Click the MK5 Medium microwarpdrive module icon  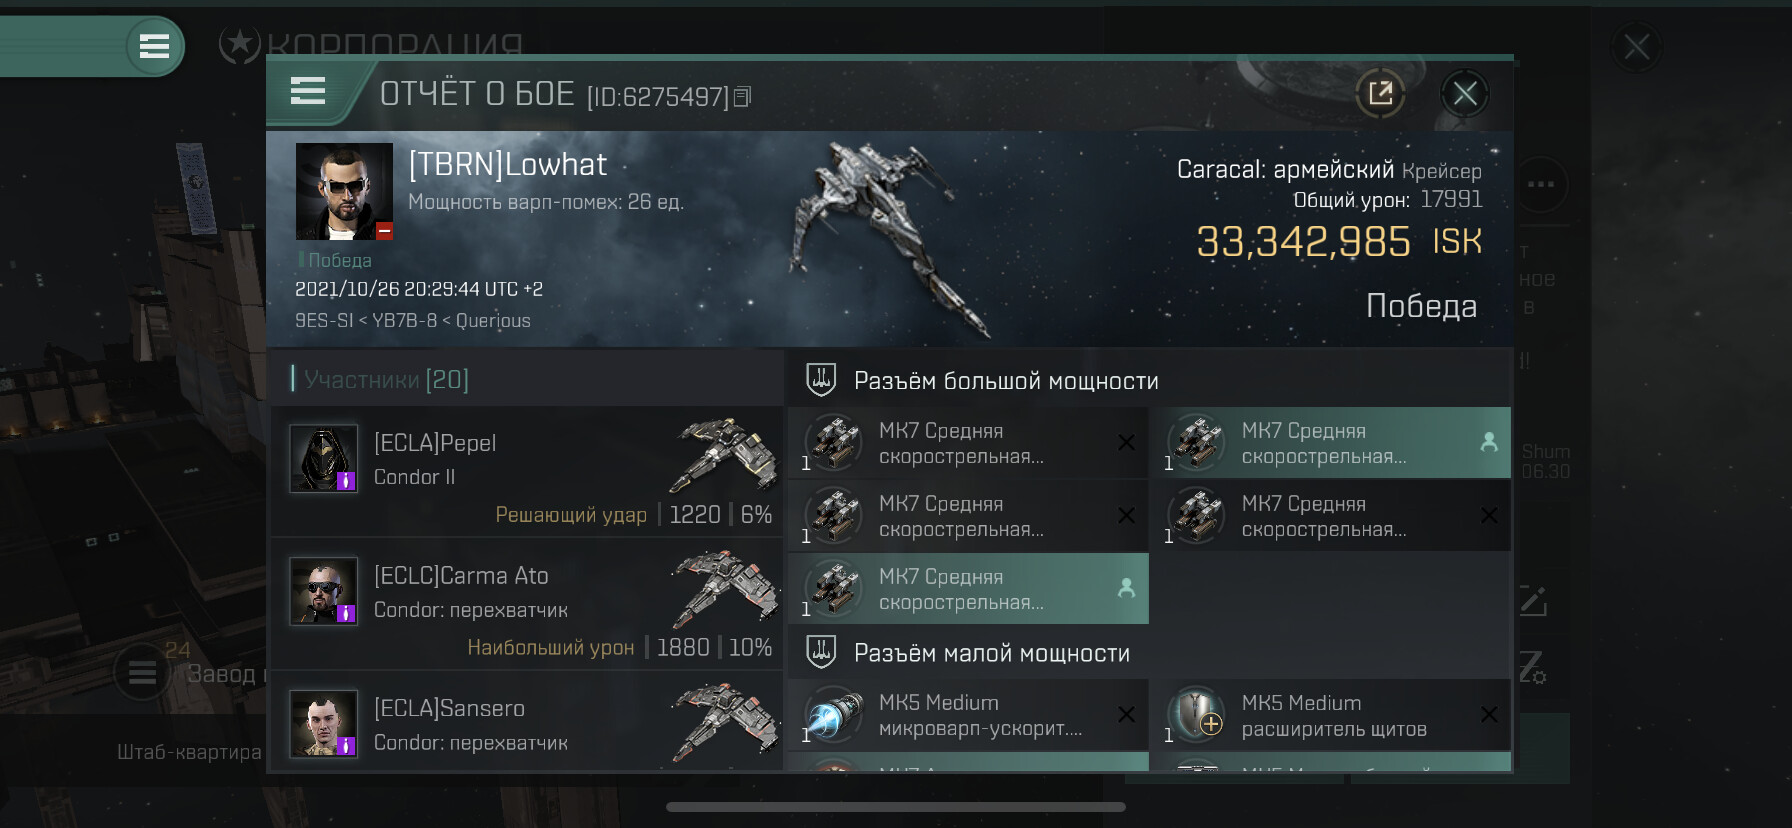834,715
